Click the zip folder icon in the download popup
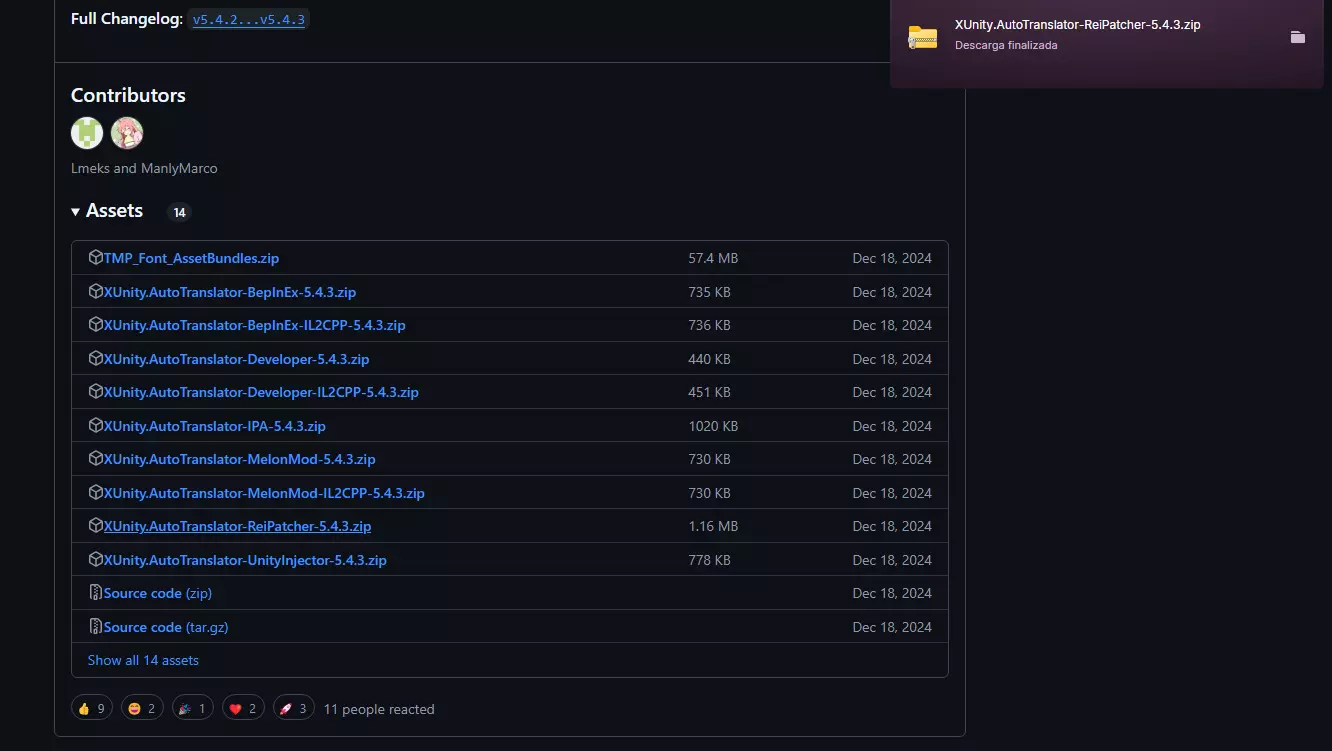 922,37
